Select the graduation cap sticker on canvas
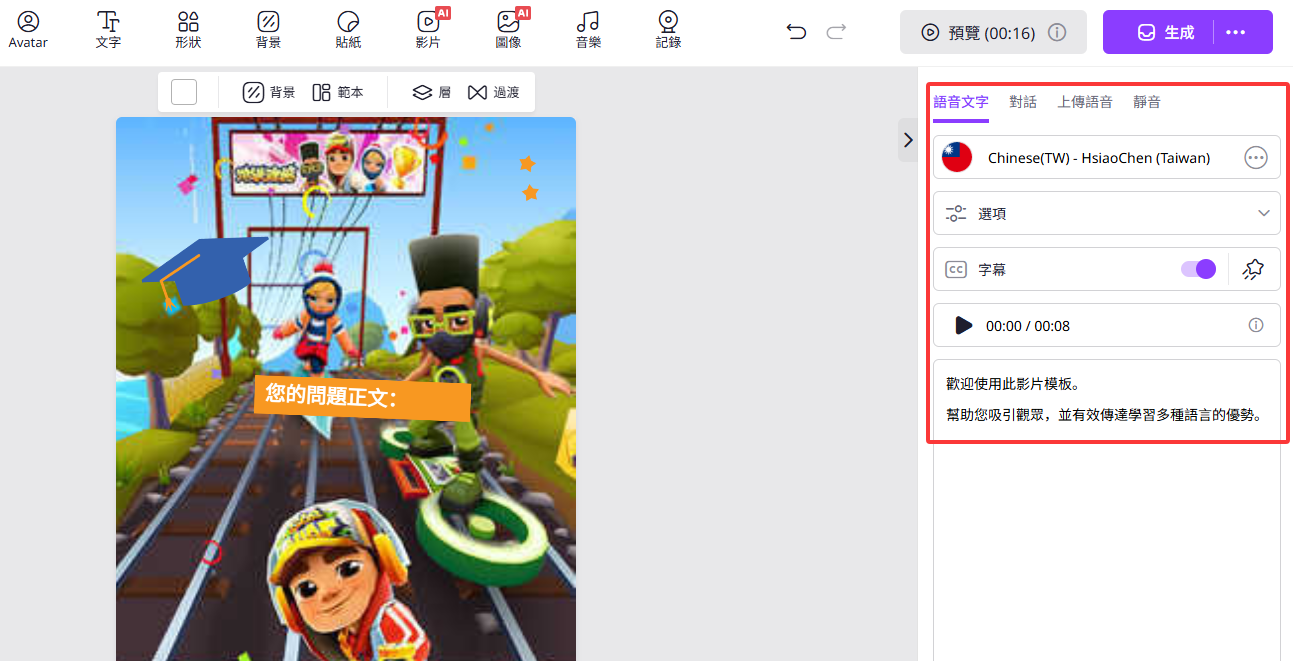Image resolution: width=1293 pixels, height=661 pixels. [x=203, y=272]
